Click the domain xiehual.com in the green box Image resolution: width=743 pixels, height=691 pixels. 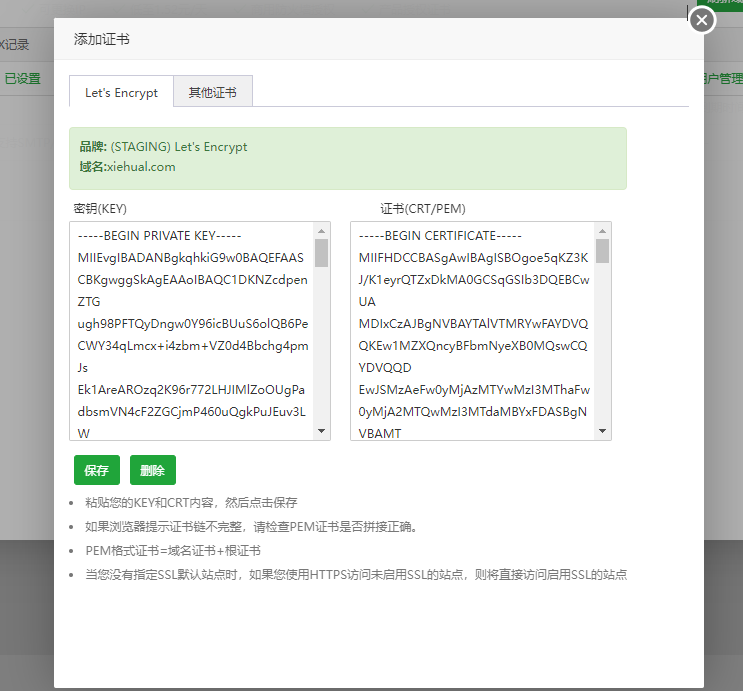coord(140,167)
